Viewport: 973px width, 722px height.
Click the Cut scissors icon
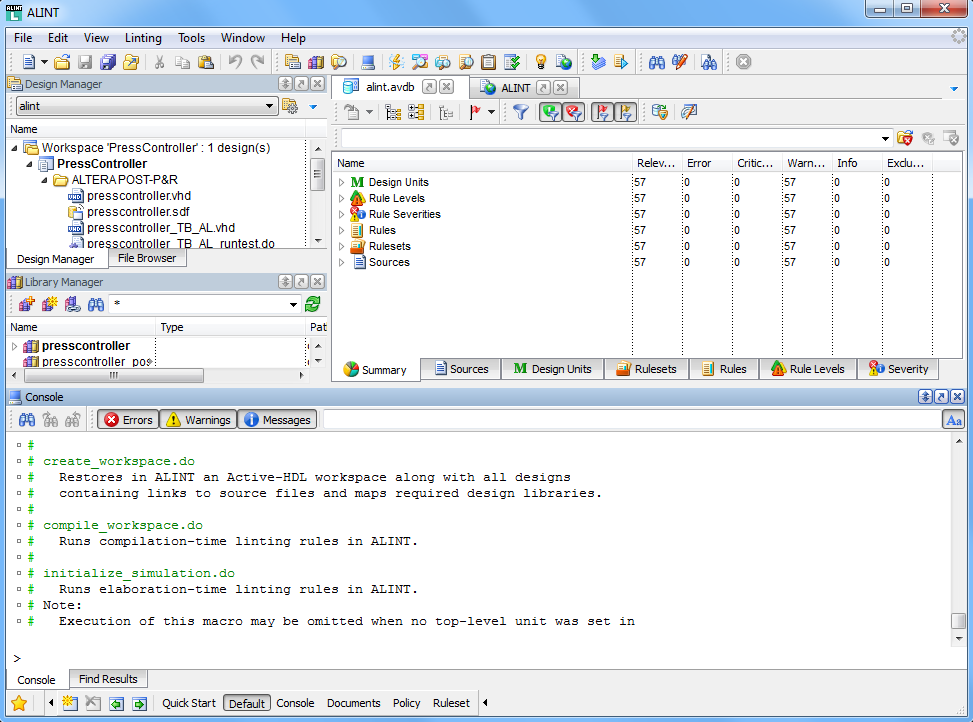point(159,62)
